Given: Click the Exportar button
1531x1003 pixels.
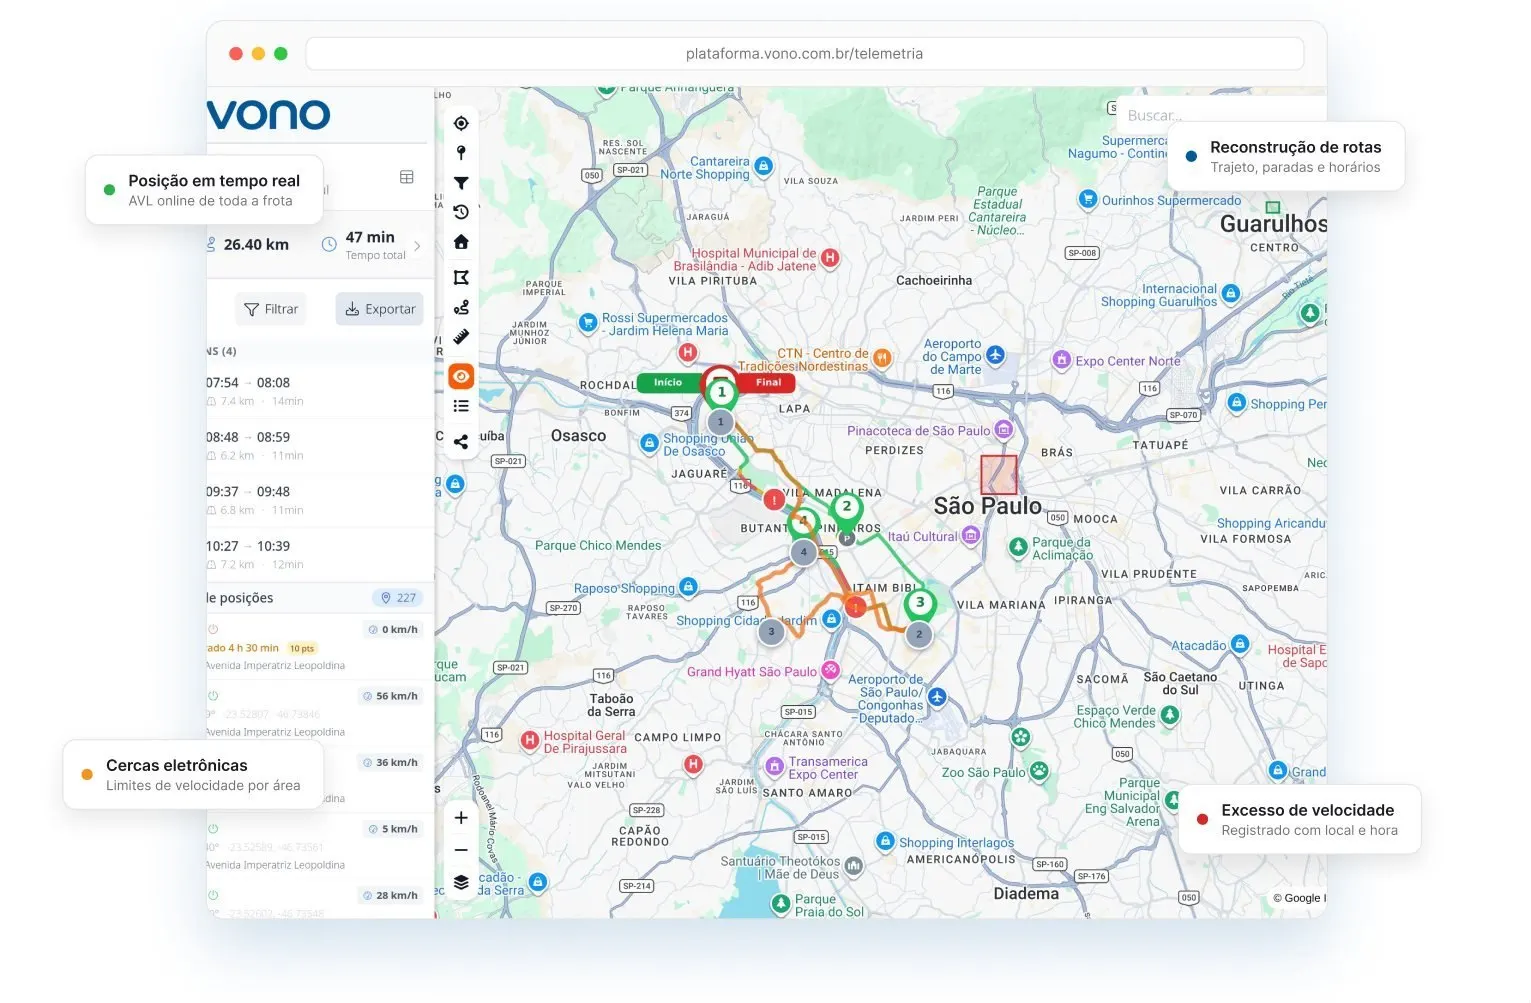Looking at the screenshot, I should [380, 309].
